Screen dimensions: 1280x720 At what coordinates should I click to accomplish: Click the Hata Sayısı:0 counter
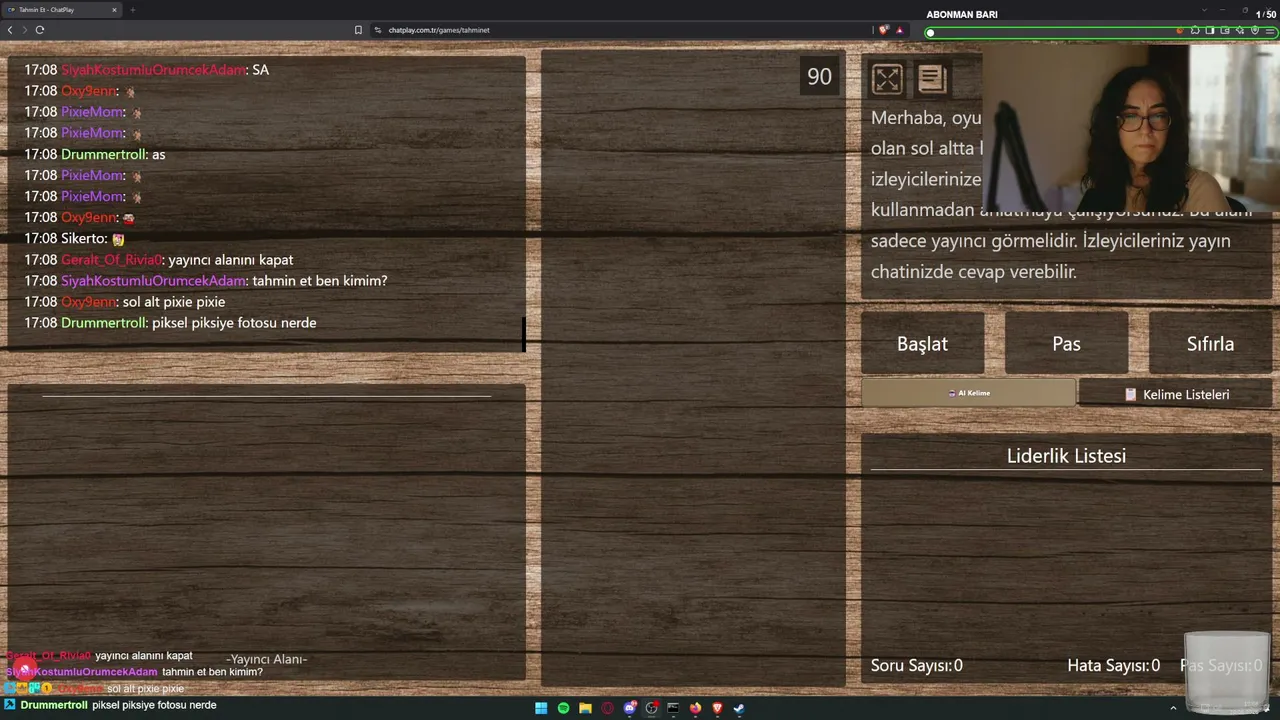(1114, 666)
